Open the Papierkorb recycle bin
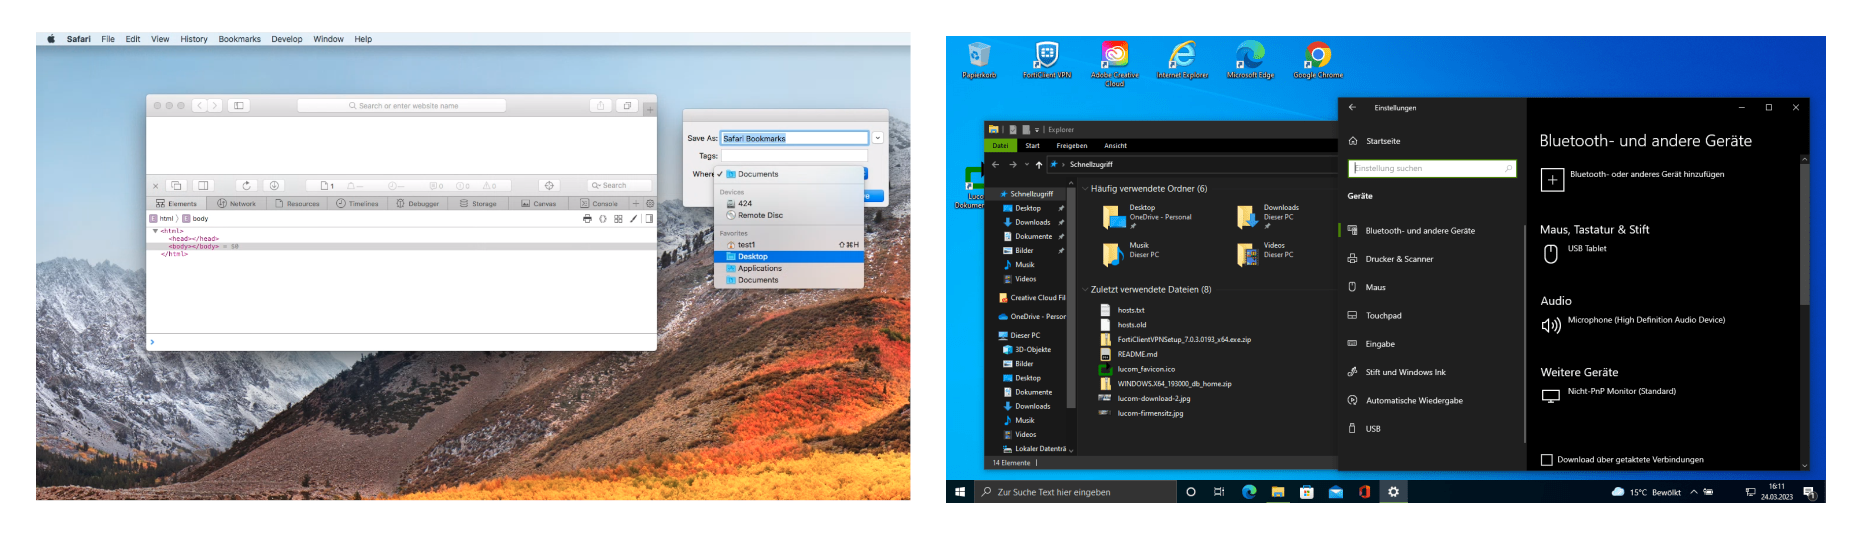 tap(979, 59)
